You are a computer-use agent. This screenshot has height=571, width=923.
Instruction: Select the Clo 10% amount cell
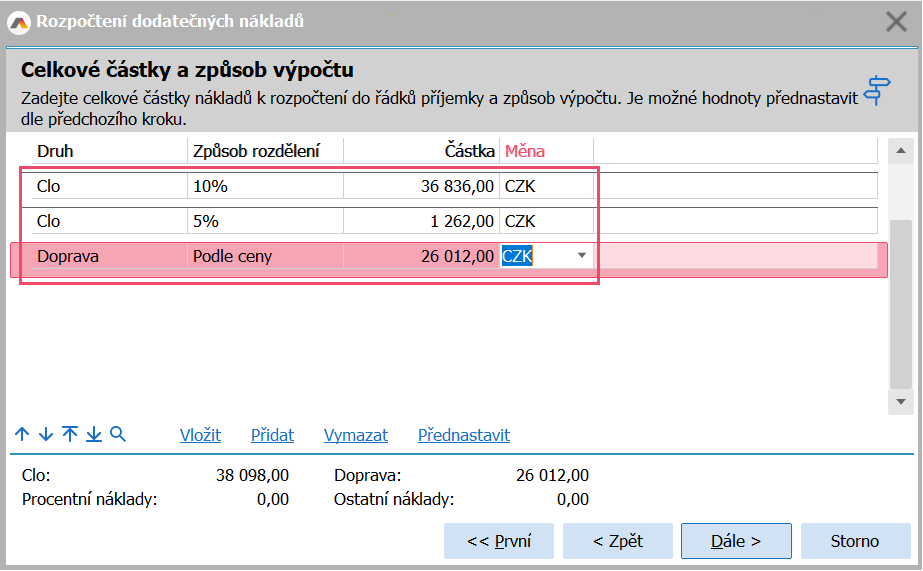click(x=421, y=186)
